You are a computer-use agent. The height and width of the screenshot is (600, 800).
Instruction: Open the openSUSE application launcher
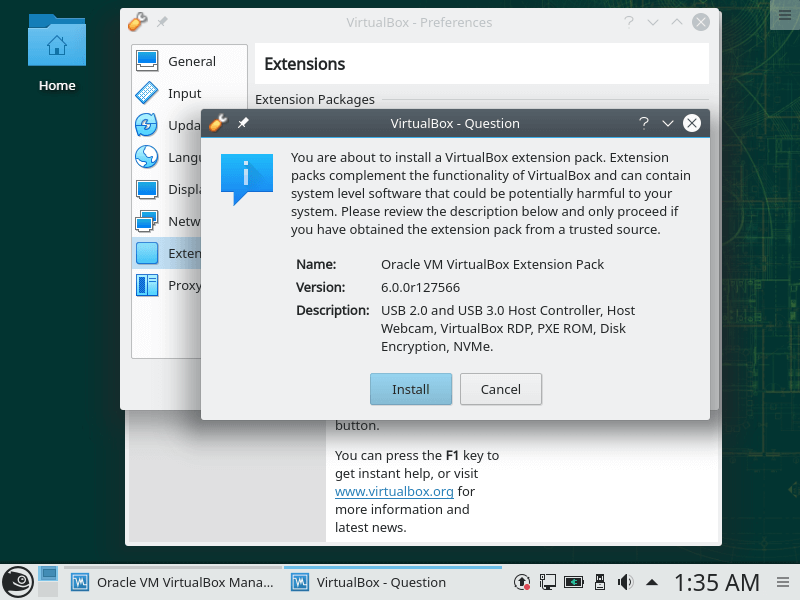[x=18, y=582]
